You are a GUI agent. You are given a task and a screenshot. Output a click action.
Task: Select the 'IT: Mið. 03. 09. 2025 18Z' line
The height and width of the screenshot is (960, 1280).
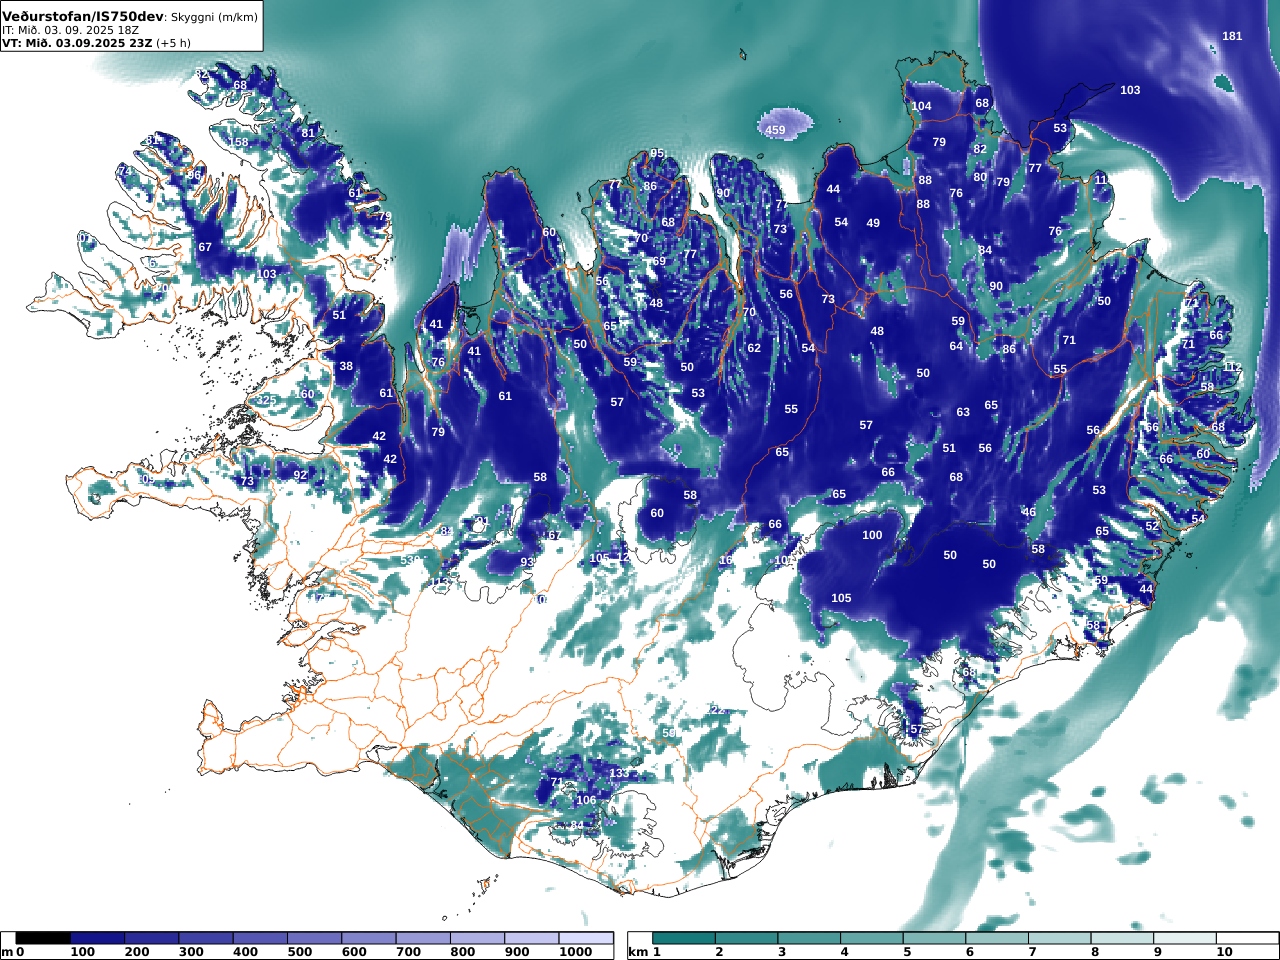[70, 30]
